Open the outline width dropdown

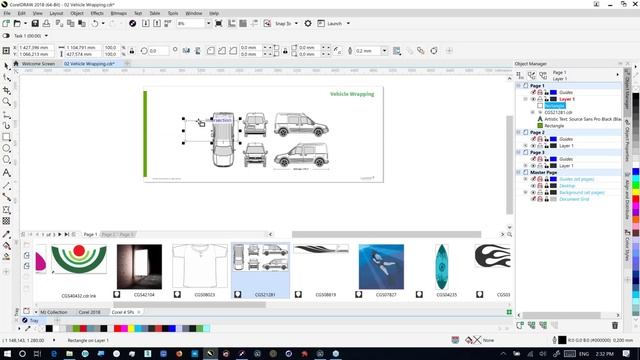(384, 51)
